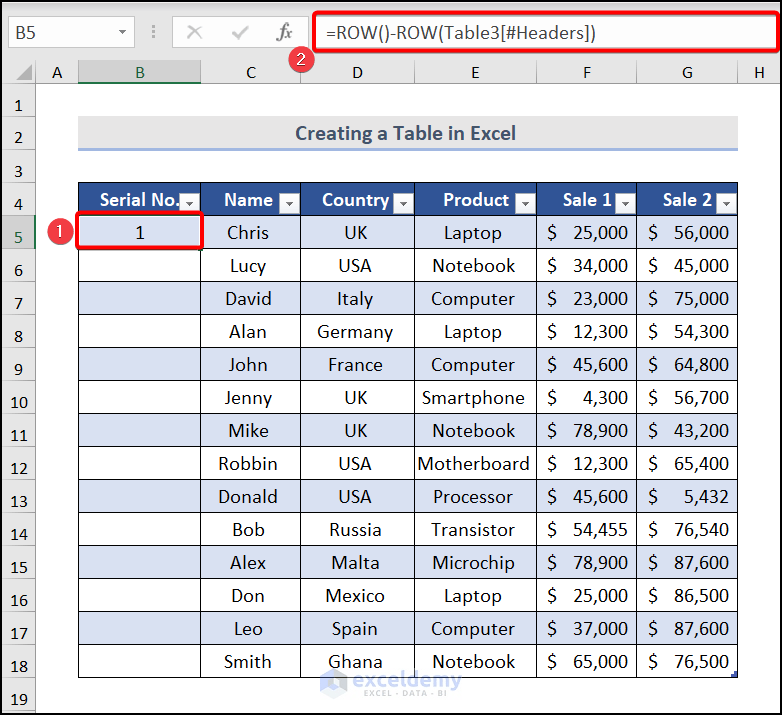This screenshot has height=715, width=782.
Task: Select the cell containing David
Action: [250, 298]
